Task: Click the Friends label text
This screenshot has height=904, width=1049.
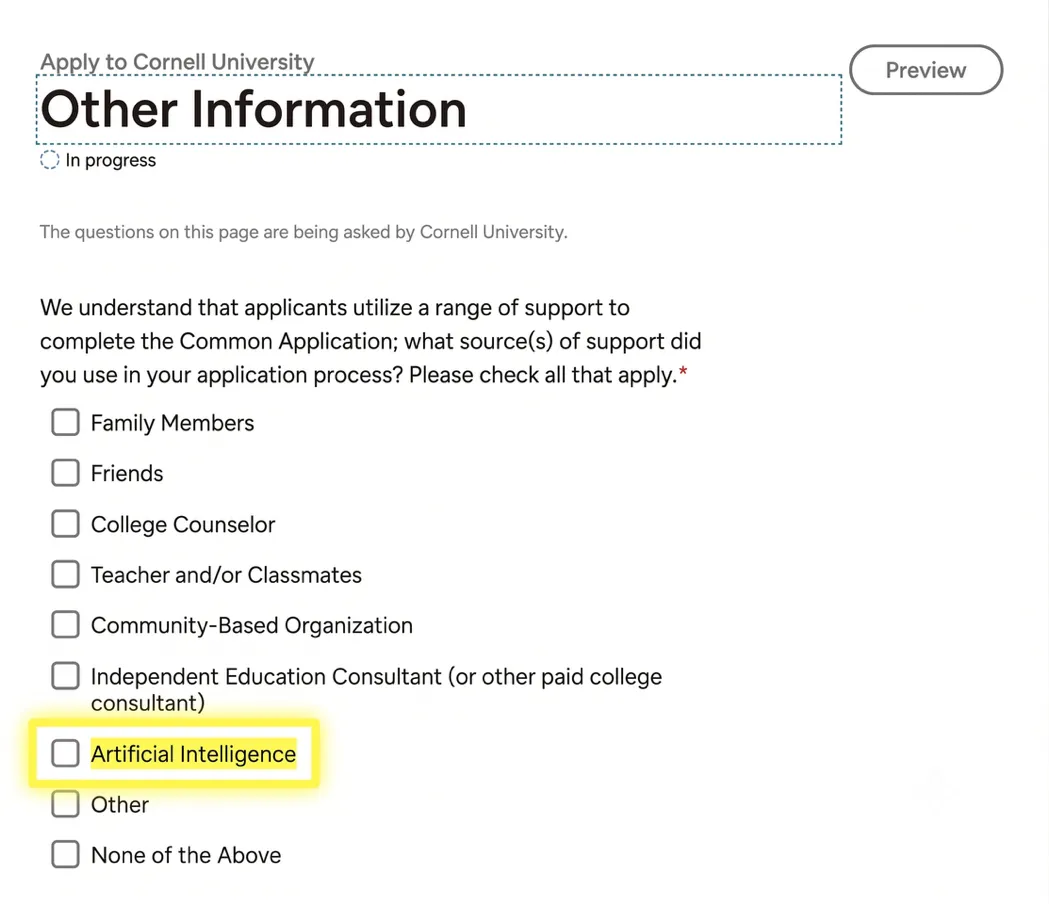Action: point(127,473)
